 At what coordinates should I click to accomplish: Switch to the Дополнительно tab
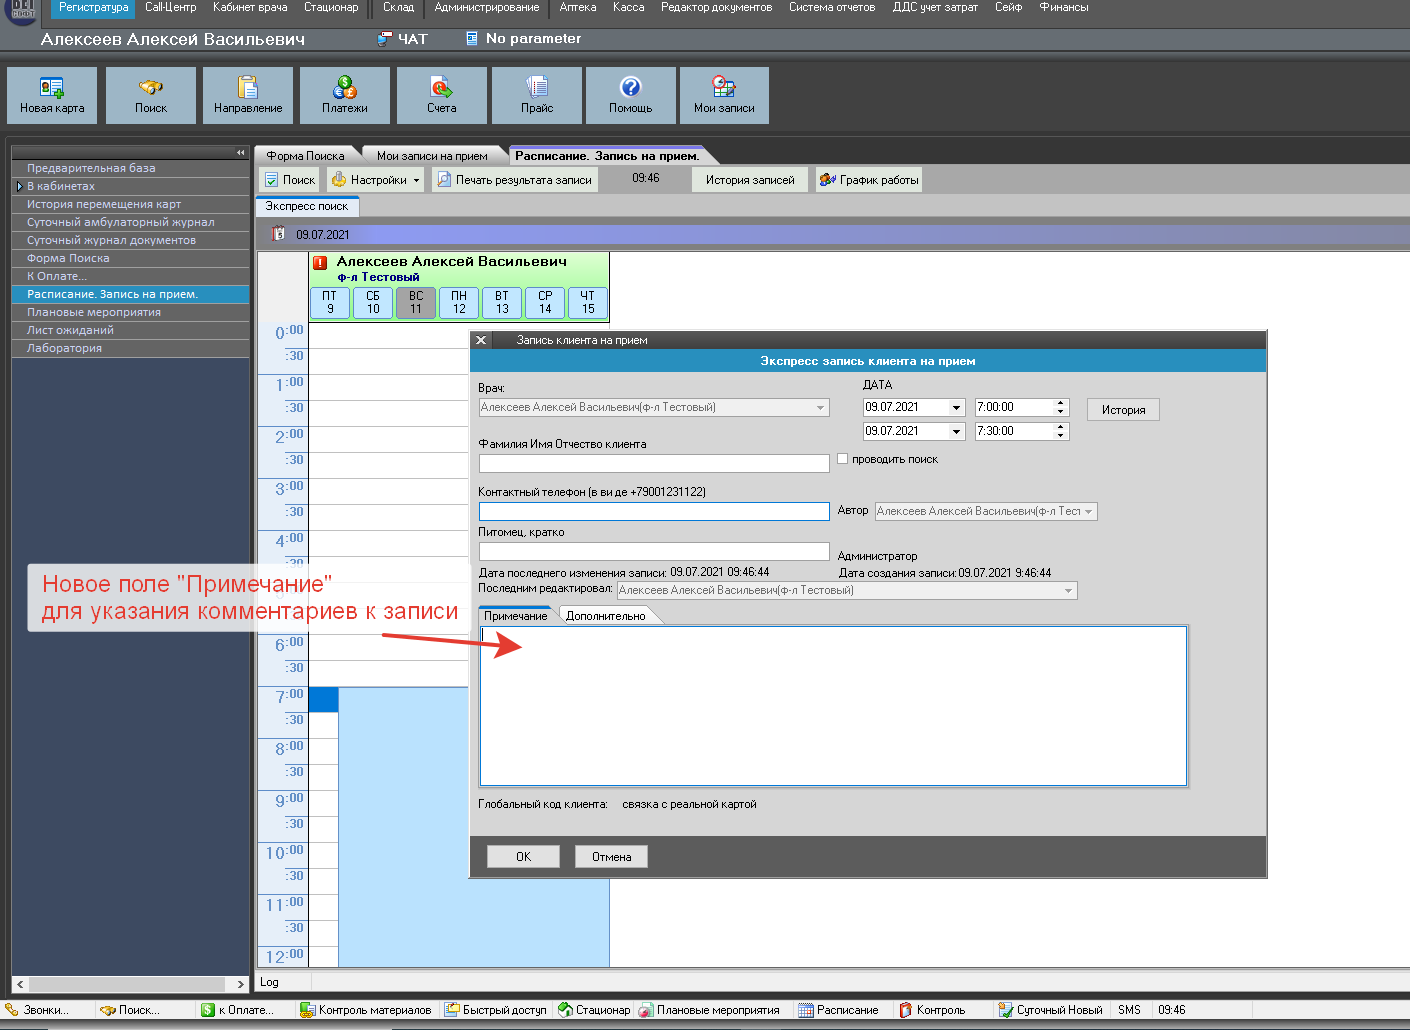point(606,616)
